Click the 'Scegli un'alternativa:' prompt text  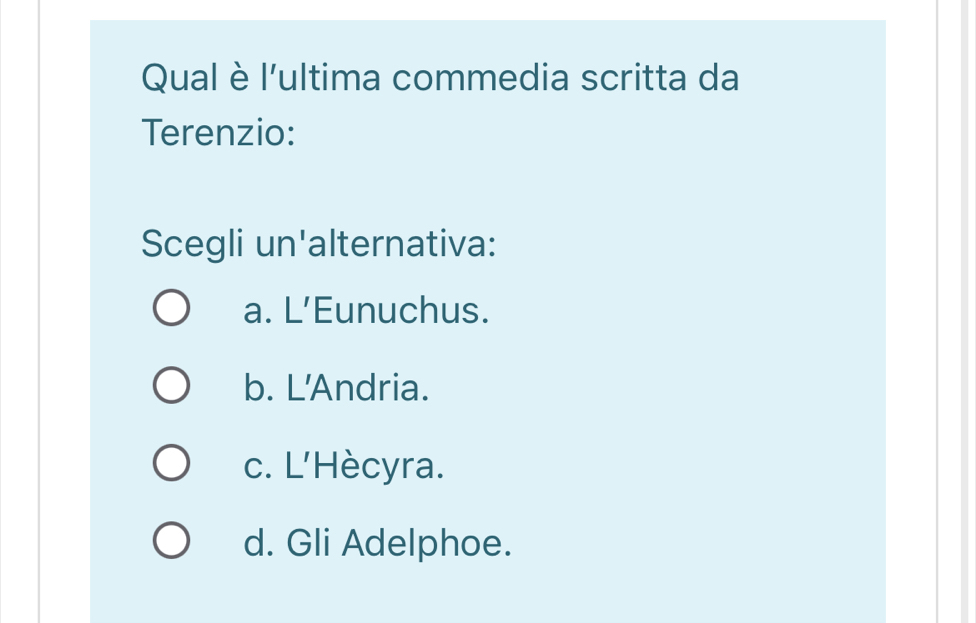point(319,243)
